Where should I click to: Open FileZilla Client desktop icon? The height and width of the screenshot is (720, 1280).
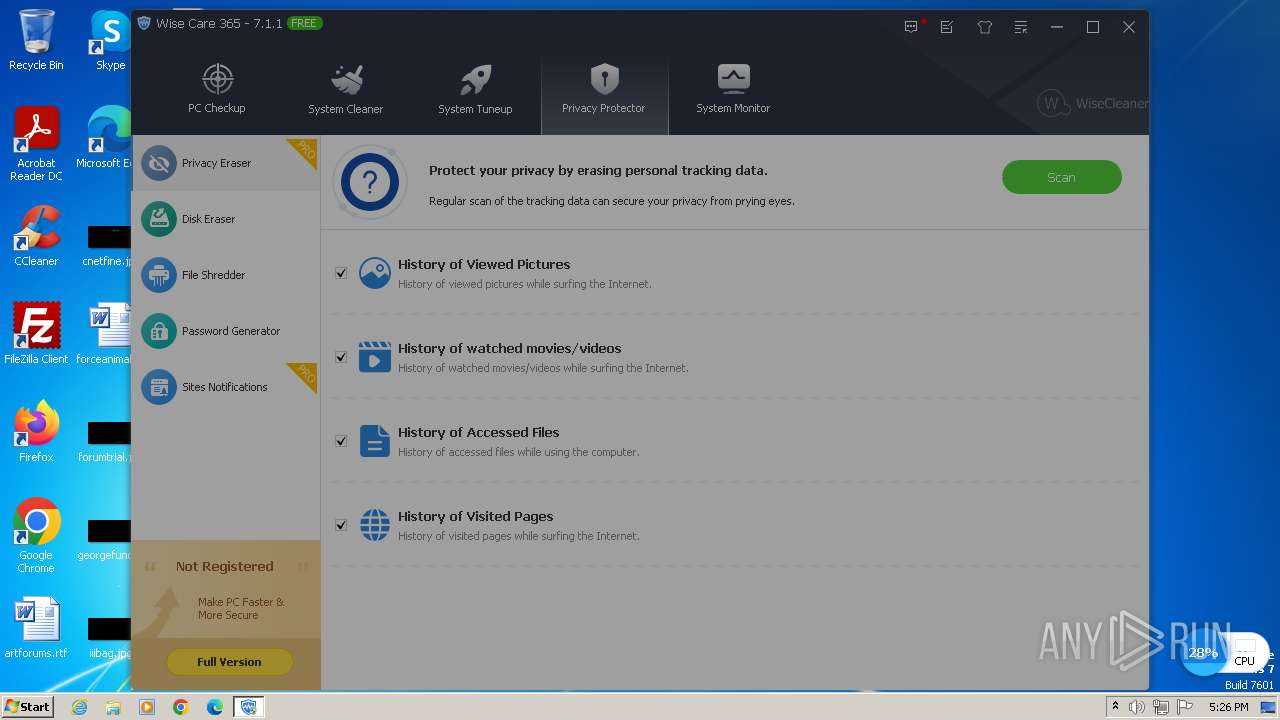coord(36,333)
